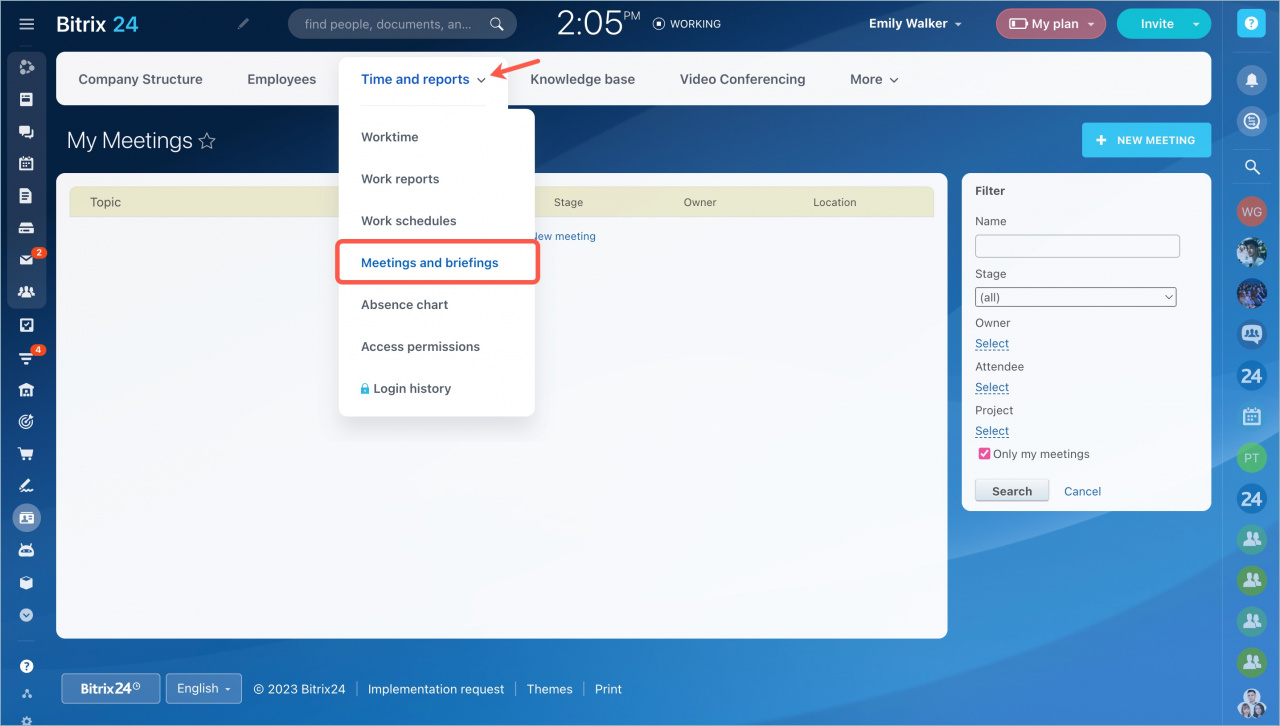Uncheck Only my meetings checkbox

pyautogui.click(x=984, y=454)
